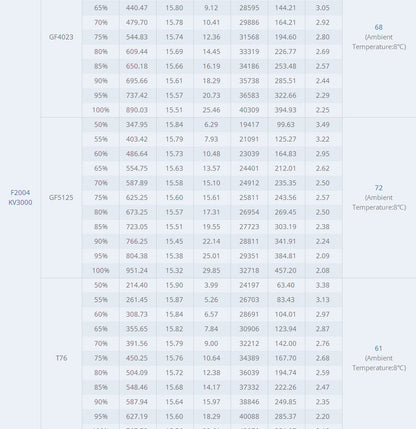416x429 pixels.
Task: Click the F2004 KV3000 motor label
Action: pyautogui.click(x=20, y=197)
